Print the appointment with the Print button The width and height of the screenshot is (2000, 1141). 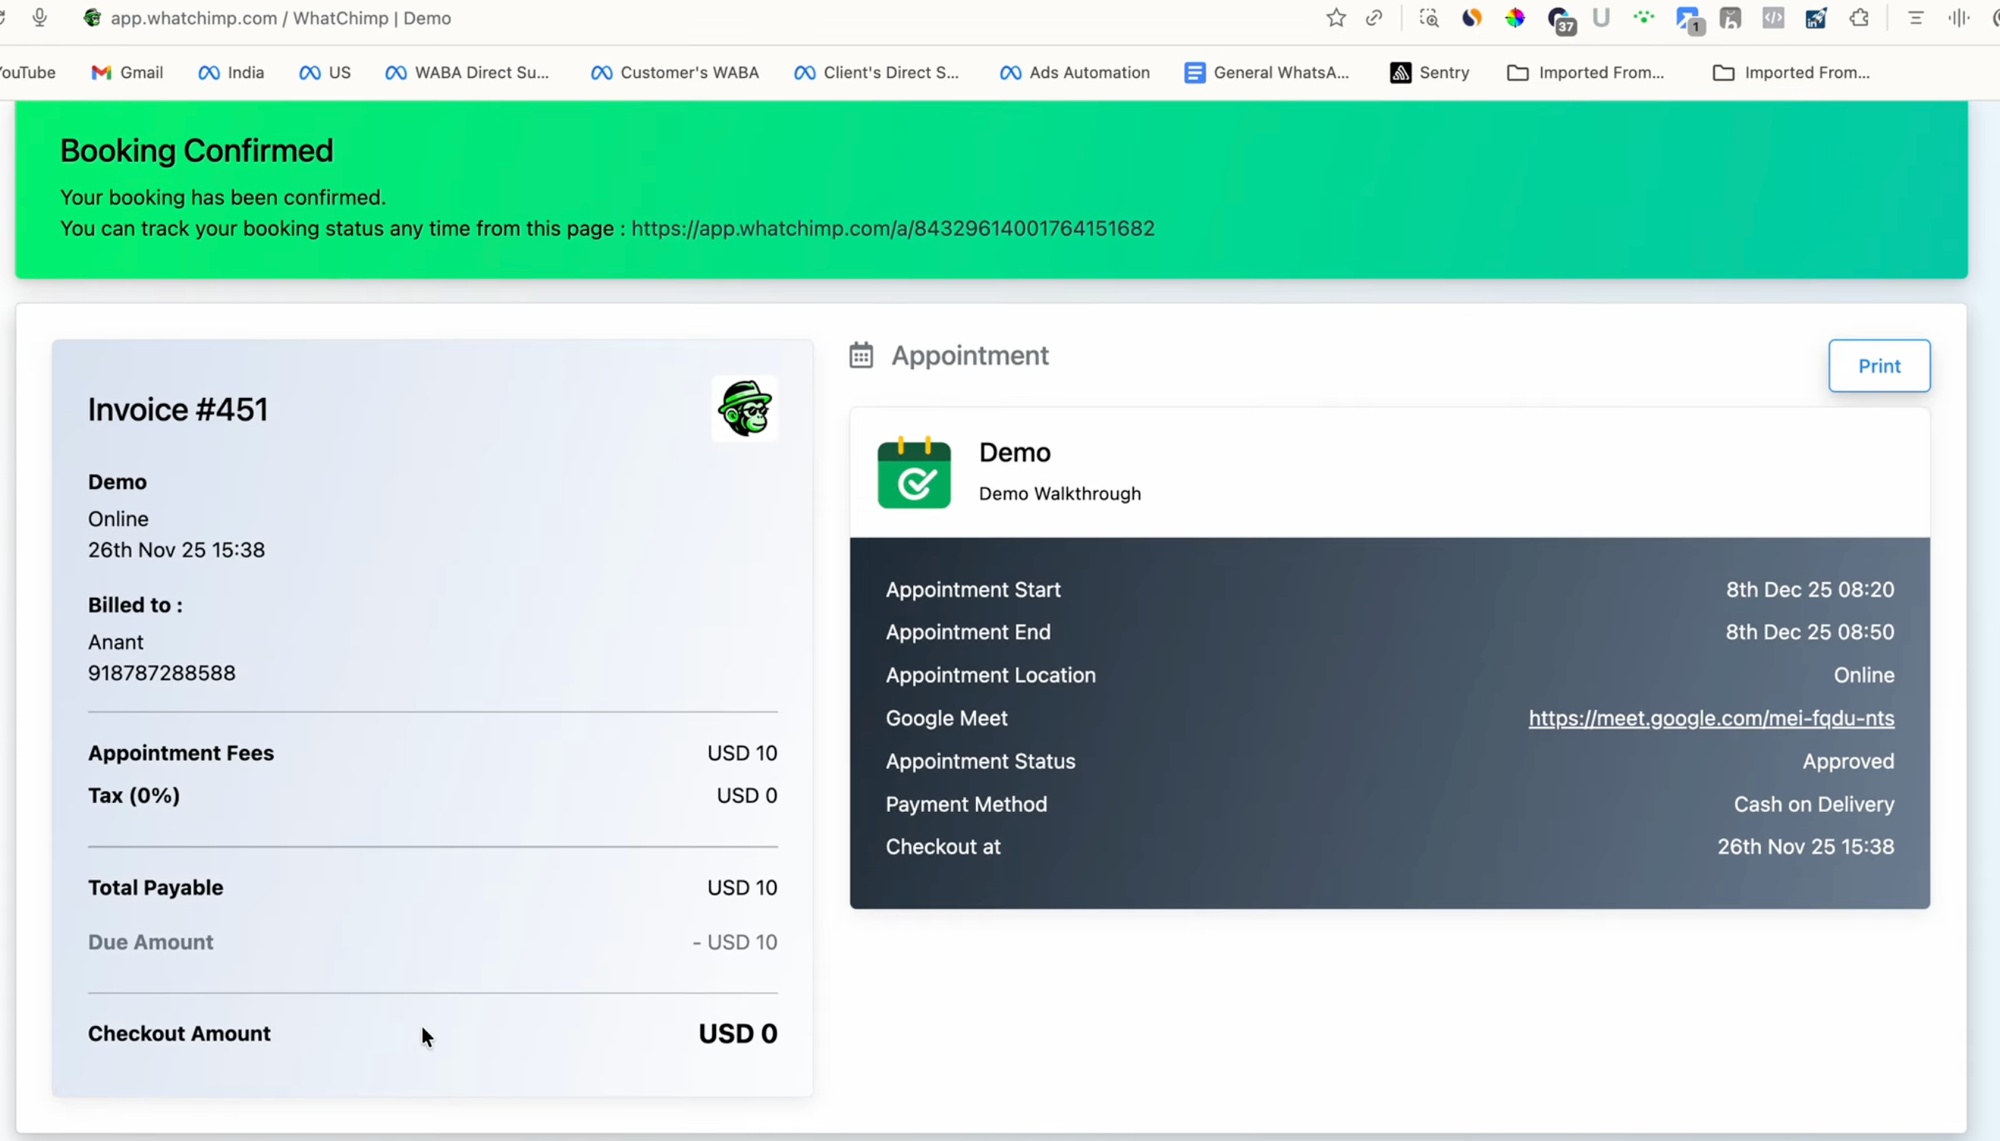1879,366
